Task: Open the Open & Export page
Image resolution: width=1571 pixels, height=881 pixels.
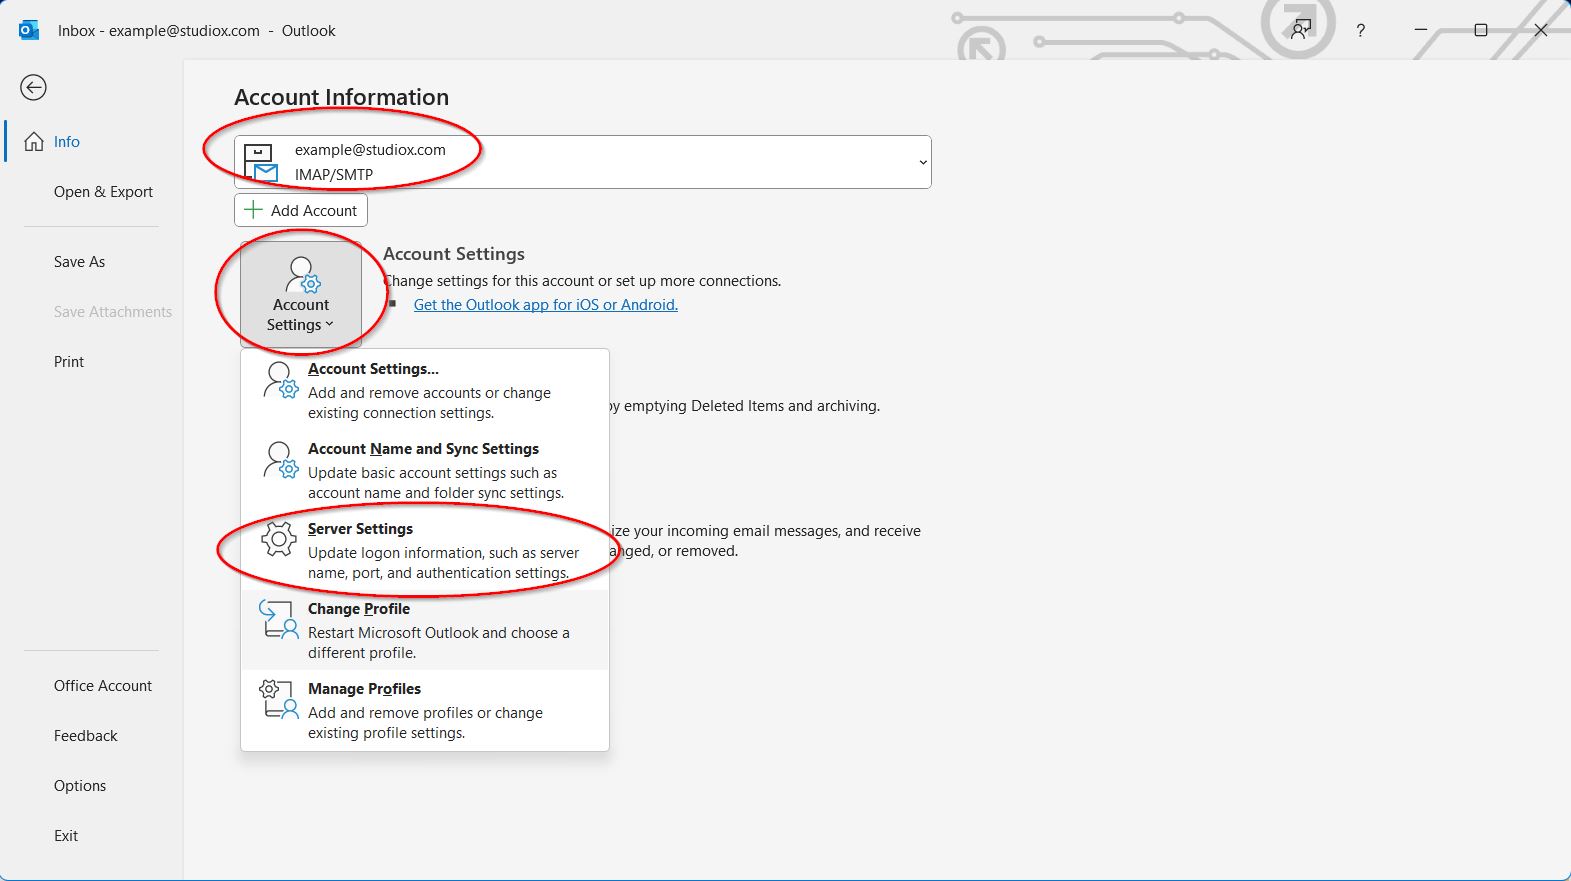Action: 103,192
